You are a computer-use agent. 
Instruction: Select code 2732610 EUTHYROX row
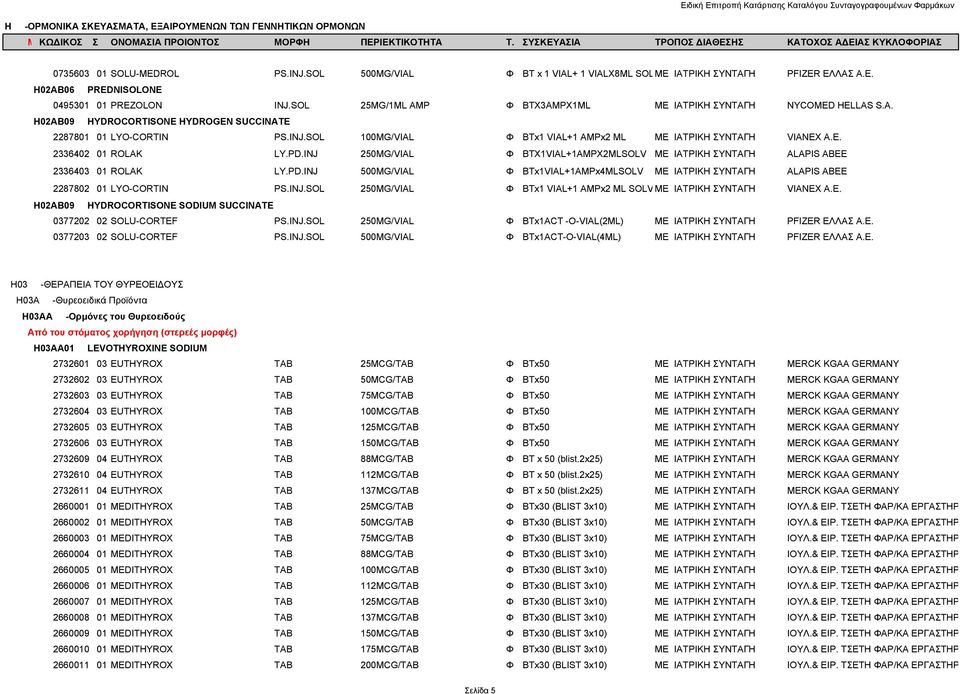click(x=476, y=475)
